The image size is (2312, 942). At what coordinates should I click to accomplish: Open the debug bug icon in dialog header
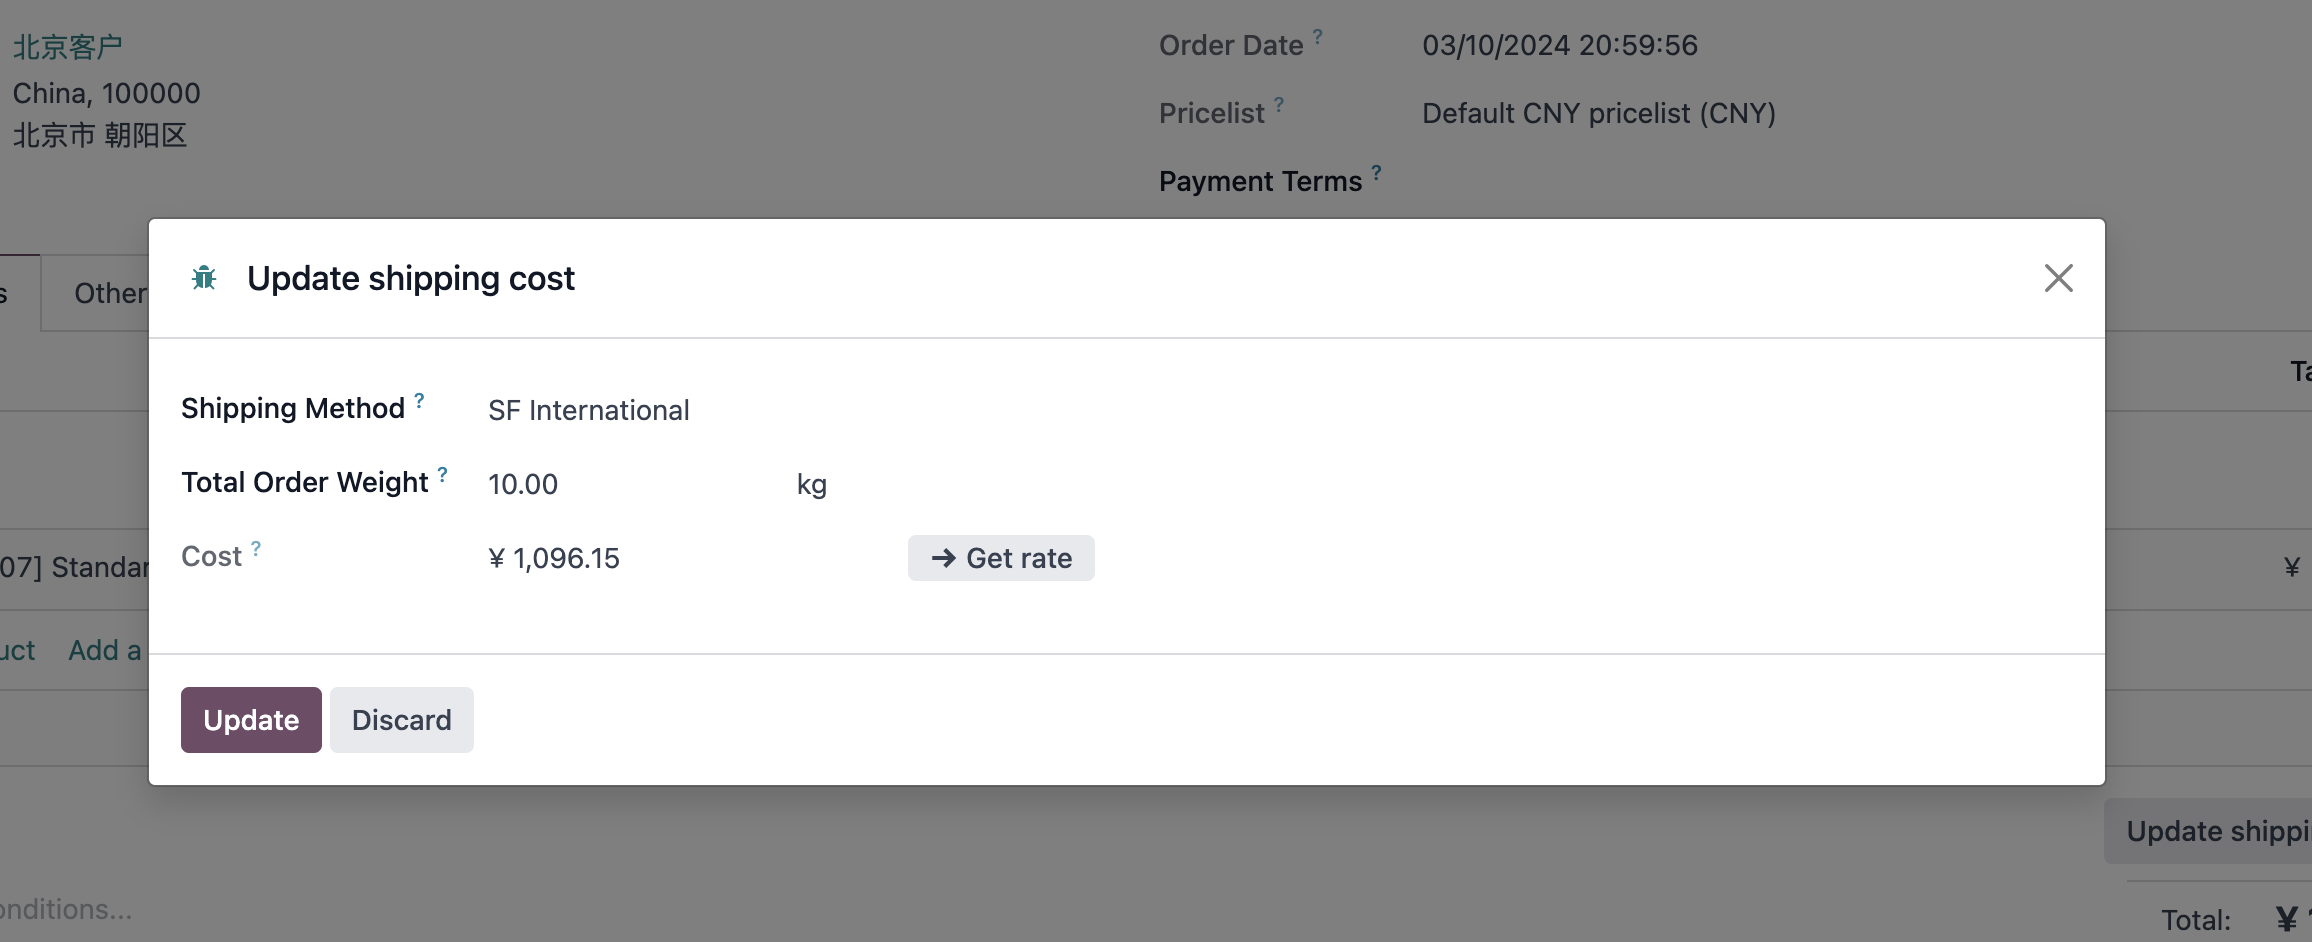coord(204,278)
